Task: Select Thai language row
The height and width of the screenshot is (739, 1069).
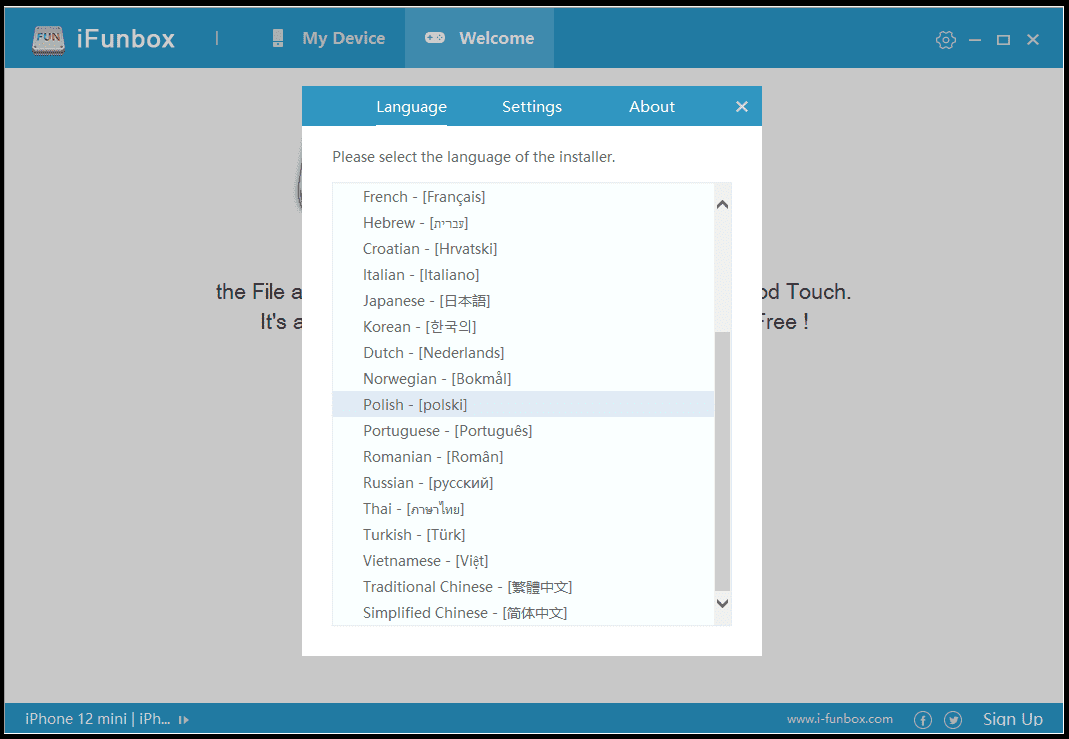Action: pos(524,509)
